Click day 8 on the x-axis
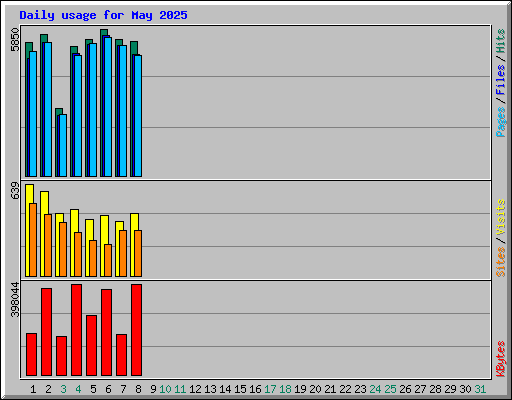The image size is (512, 400). (138, 389)
